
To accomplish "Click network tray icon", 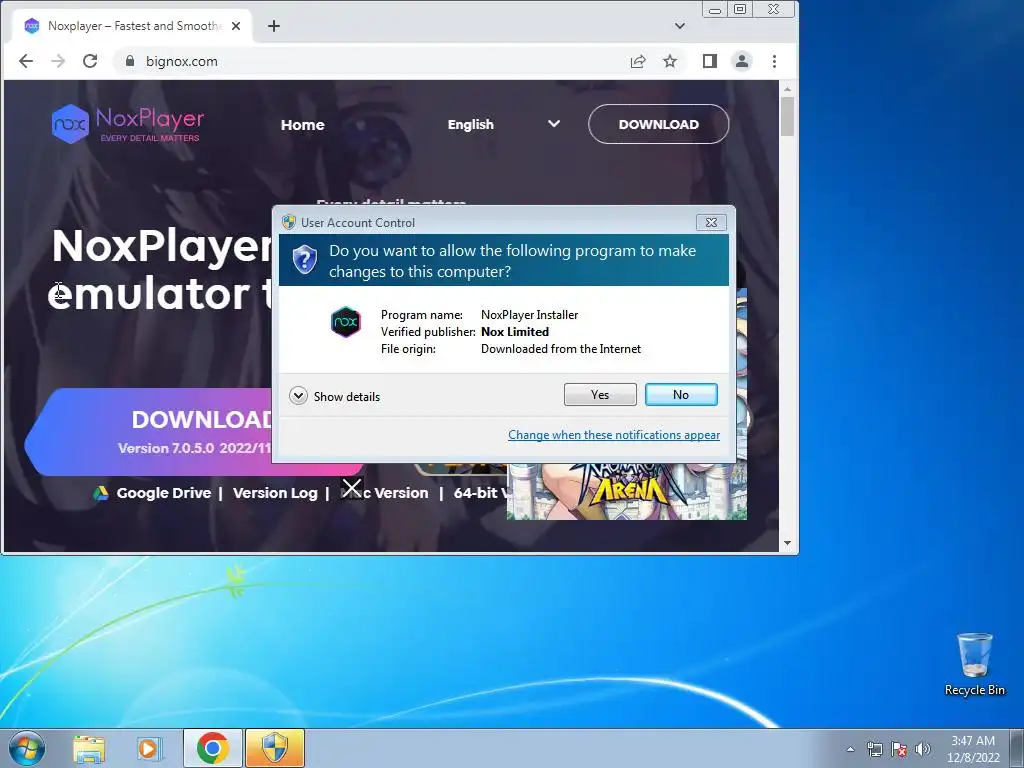I will click(874, 749).
